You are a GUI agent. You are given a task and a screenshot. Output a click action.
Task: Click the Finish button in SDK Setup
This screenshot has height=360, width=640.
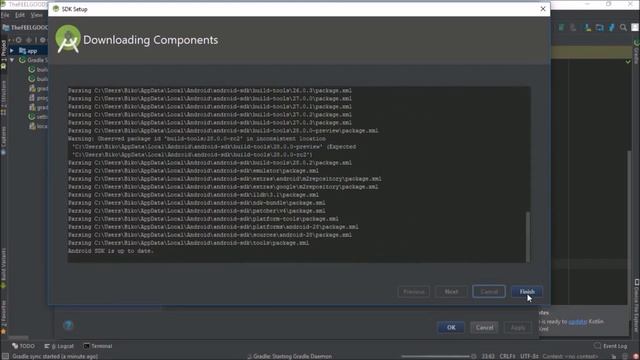[527, 291]
